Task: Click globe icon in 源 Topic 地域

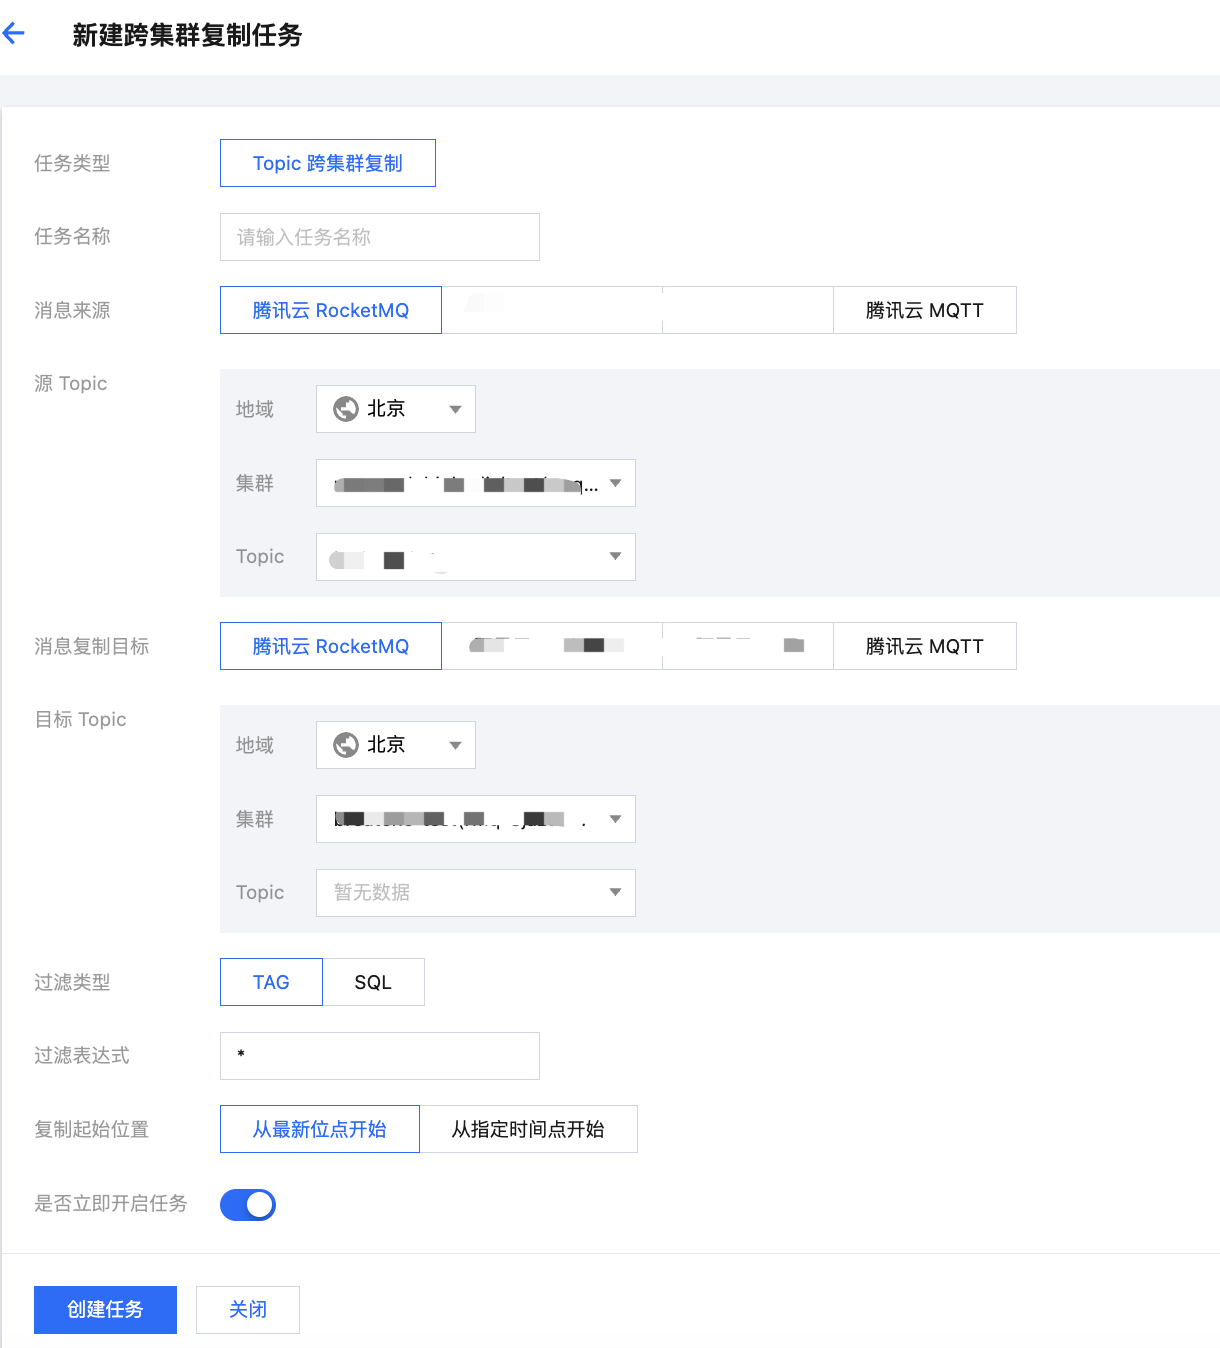Action: 346,409
